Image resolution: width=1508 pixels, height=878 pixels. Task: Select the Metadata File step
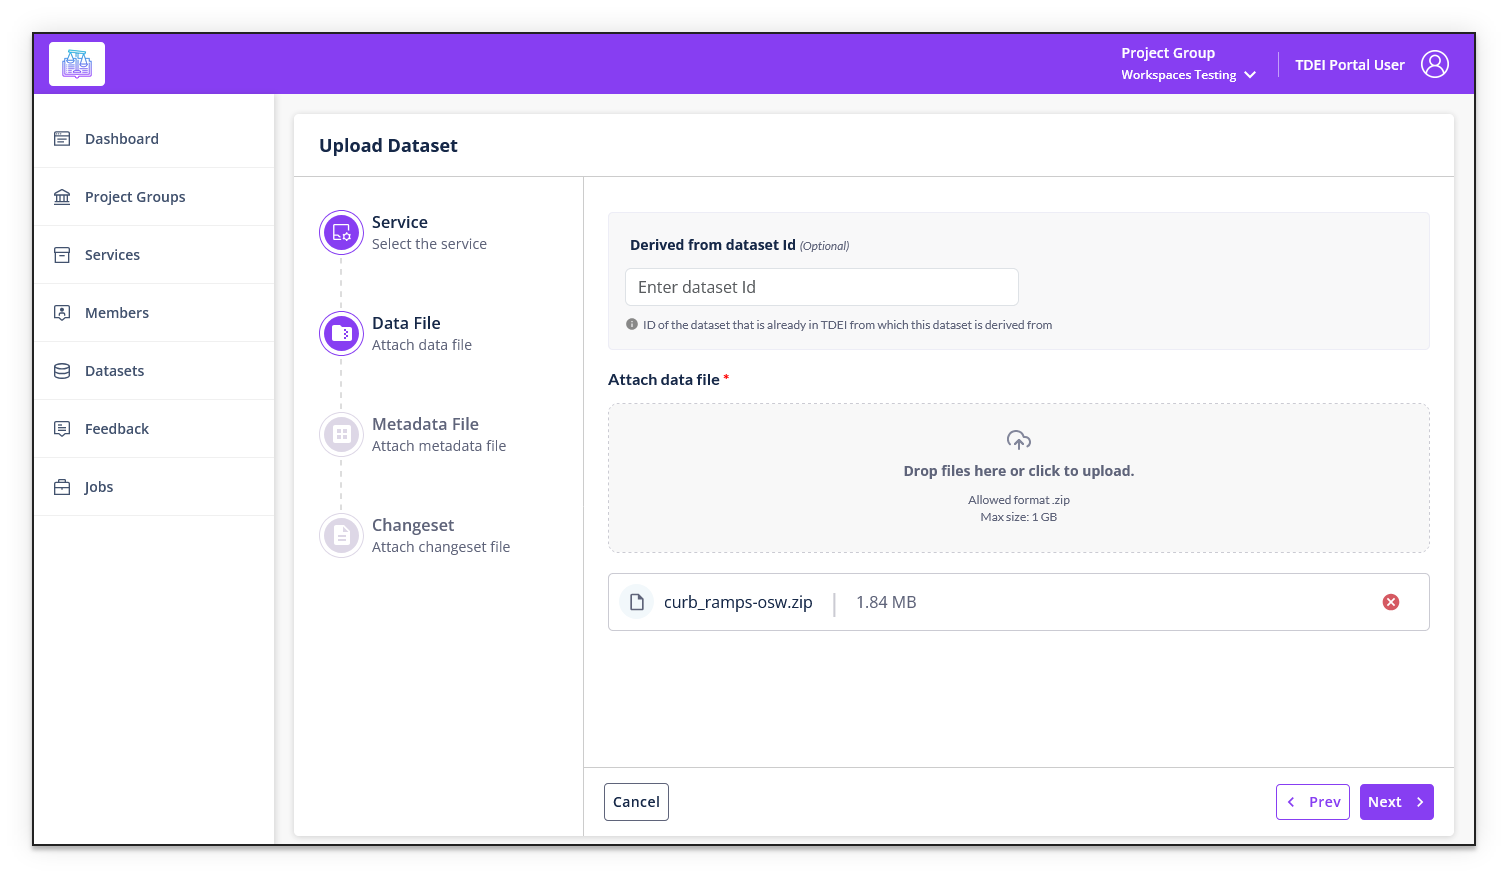(x=341, y=434)
